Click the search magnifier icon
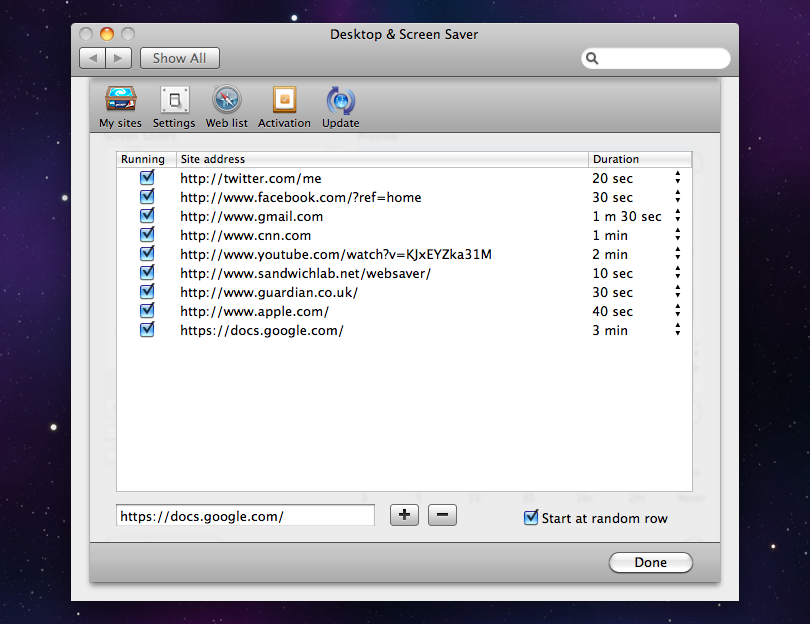This screenshot has width=810, height=624. 593,59
